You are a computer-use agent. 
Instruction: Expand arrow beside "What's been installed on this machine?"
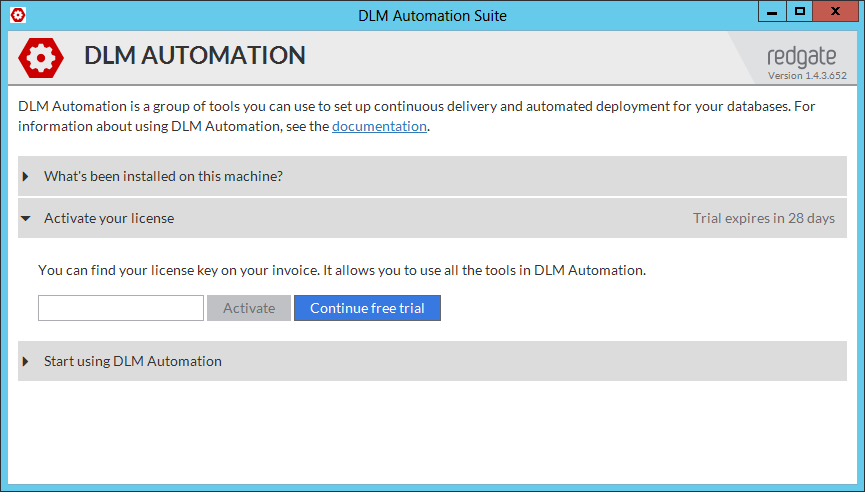(26, 176)
